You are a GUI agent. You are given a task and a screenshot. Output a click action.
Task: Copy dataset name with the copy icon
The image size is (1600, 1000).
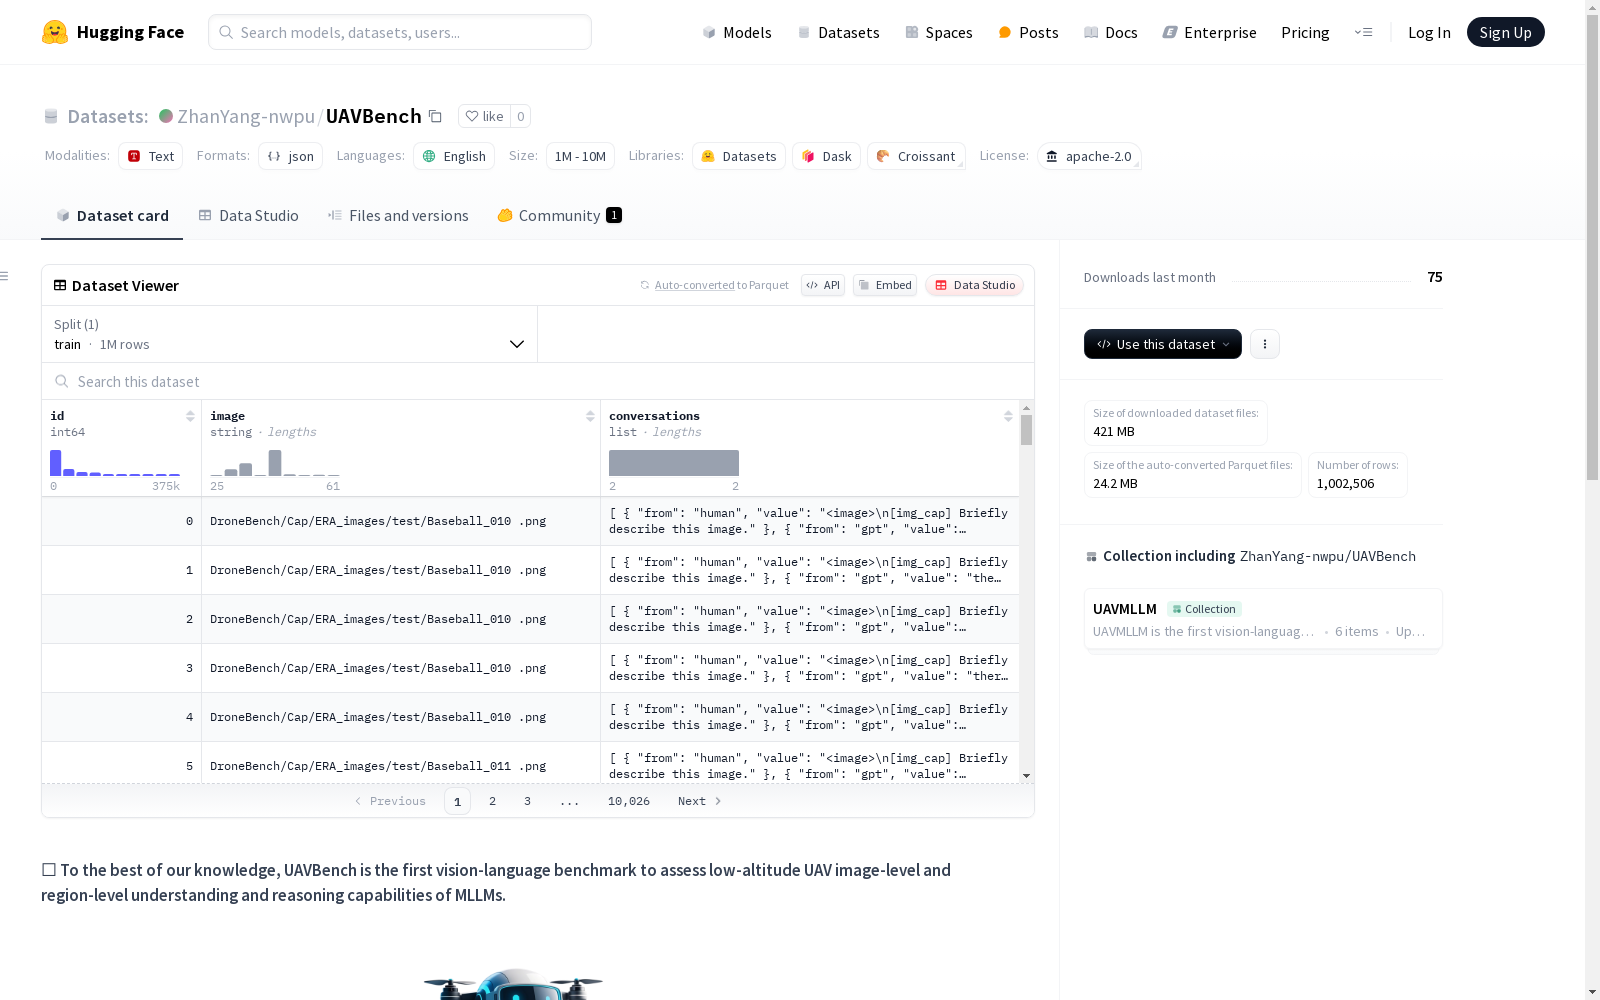435,116
